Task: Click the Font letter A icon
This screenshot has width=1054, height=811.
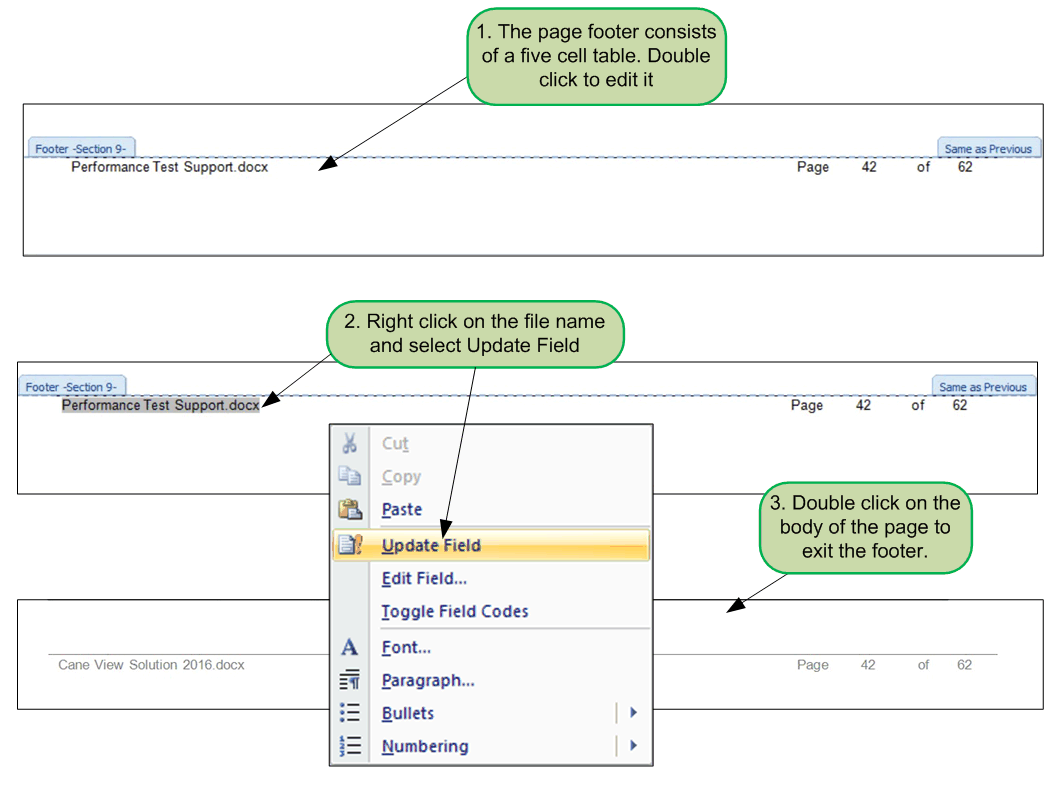Action: 349,646
